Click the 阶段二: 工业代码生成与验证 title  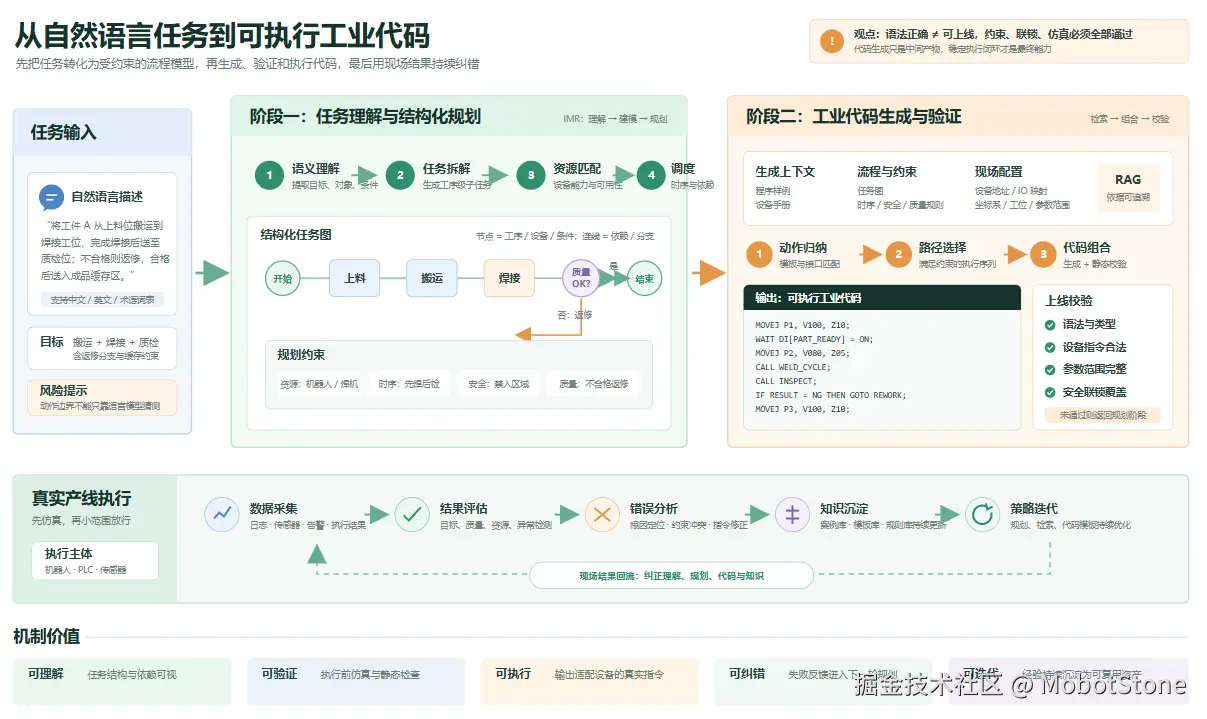click(854, 117)
